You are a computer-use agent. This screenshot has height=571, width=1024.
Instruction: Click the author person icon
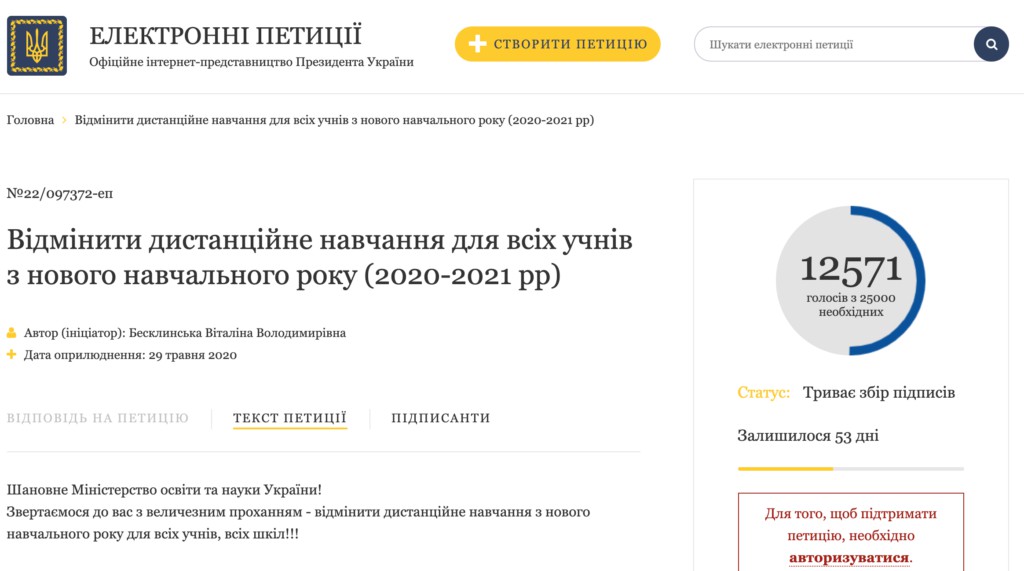(x=12, y=333)
